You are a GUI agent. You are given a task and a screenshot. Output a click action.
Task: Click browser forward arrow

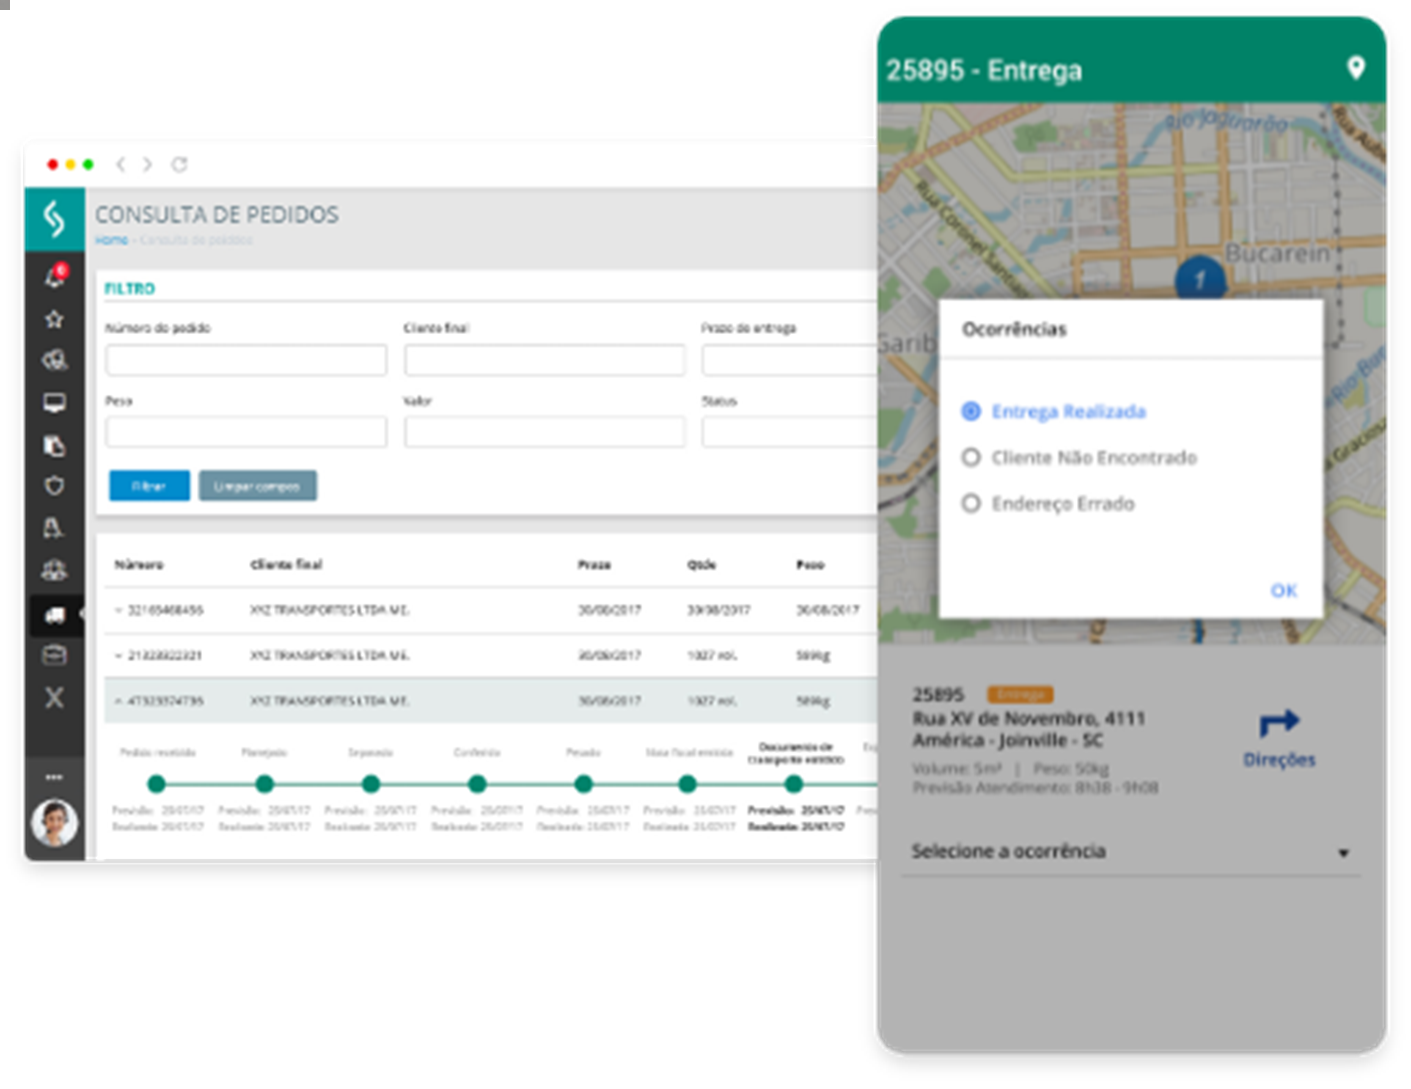[147, 164]
